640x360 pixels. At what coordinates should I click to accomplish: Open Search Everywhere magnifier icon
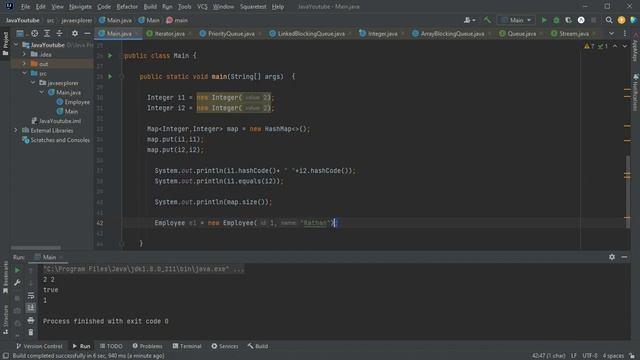pyautogui.click(x=609, y=20)
